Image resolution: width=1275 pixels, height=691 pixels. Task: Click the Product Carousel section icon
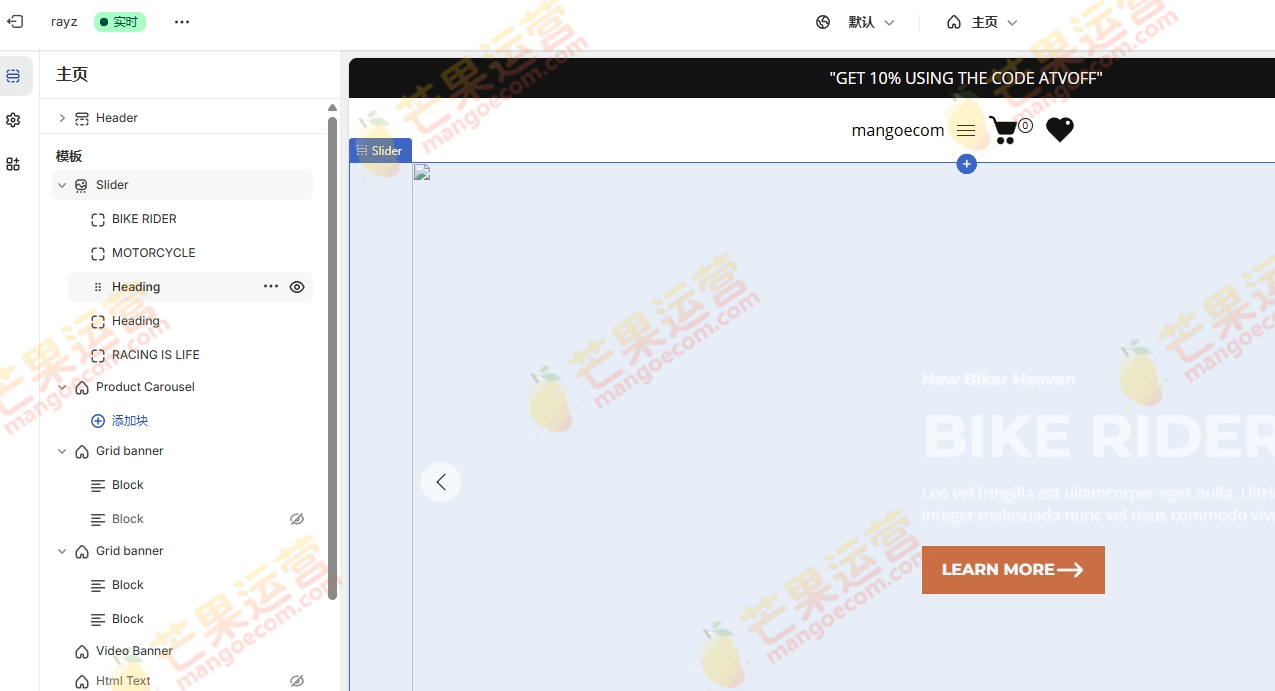pyautogui.click(x=82, y=387)
